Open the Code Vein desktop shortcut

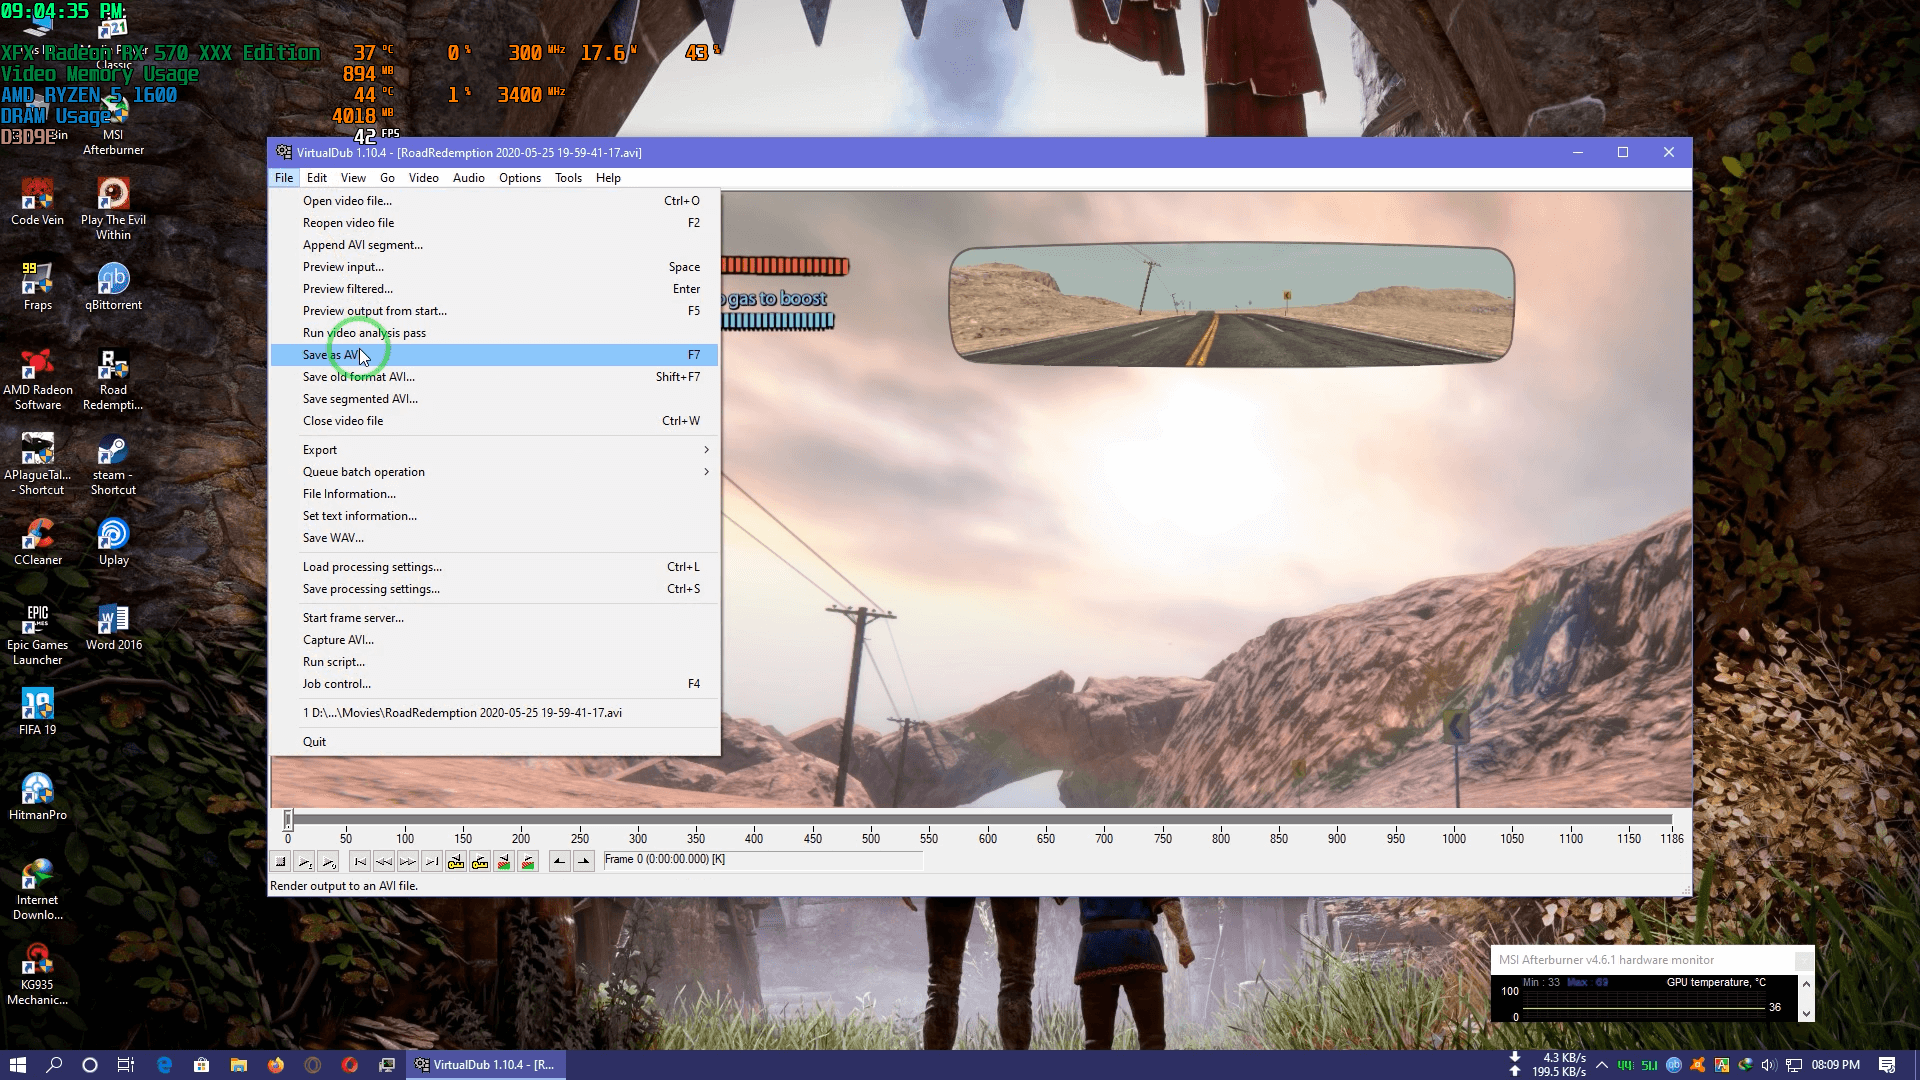[38, 201]
